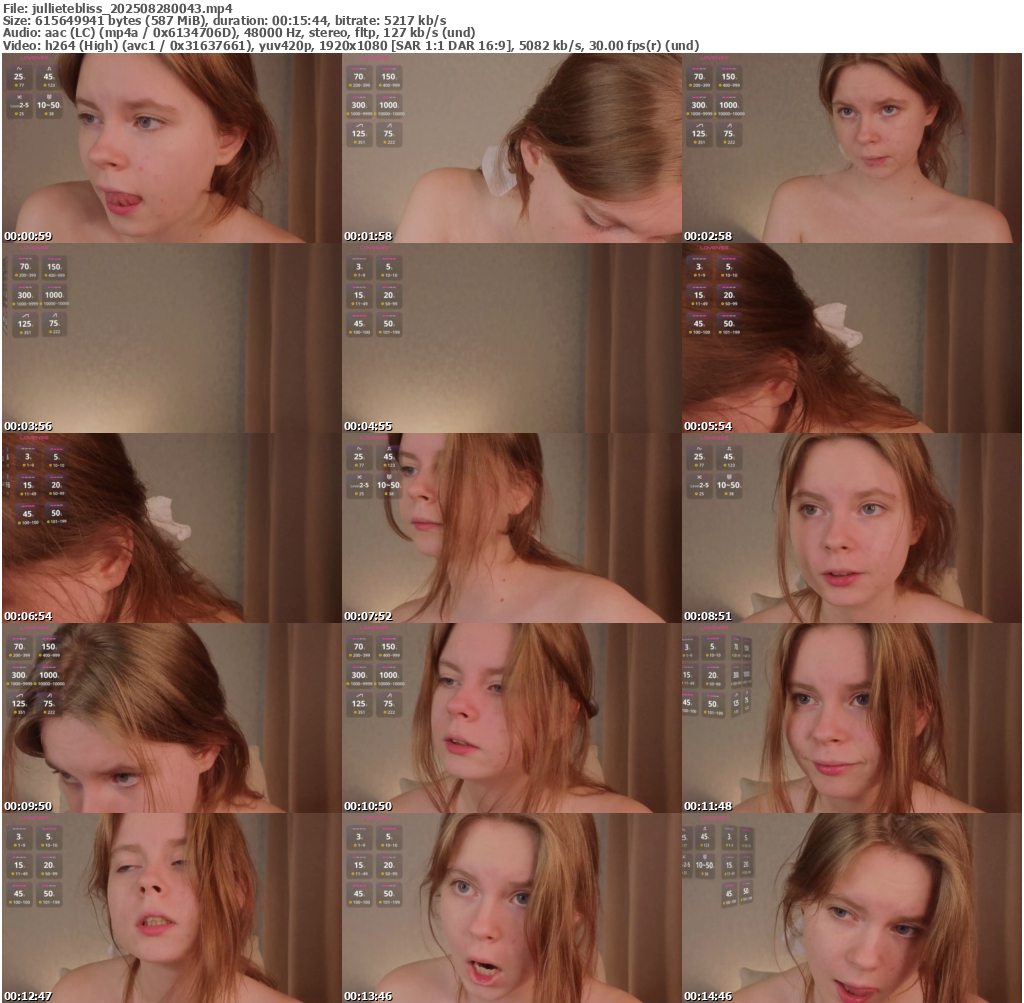Image resolution: width=1024 pixels, height=1003 pixels.
Task: Click the Audio codec info line
Action: click(x=239, y=32)
